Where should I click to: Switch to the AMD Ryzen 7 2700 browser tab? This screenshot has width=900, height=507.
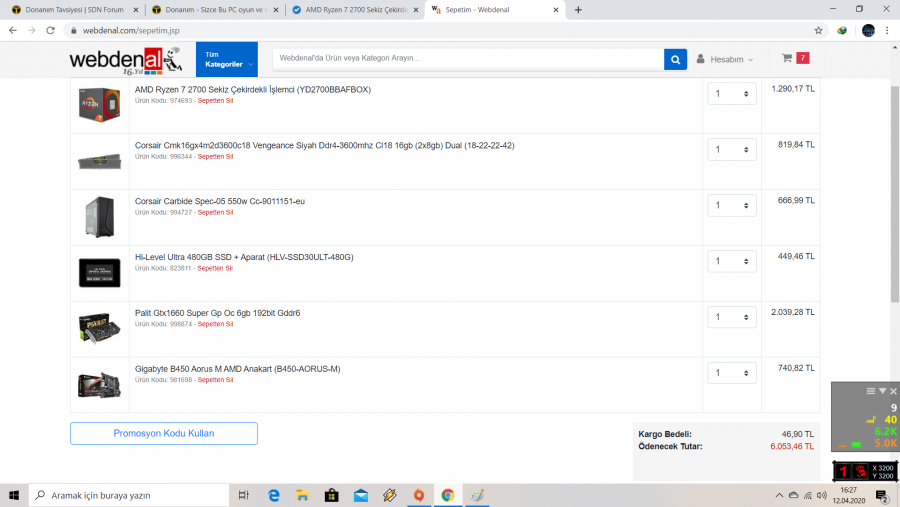(x=355, y=10)
